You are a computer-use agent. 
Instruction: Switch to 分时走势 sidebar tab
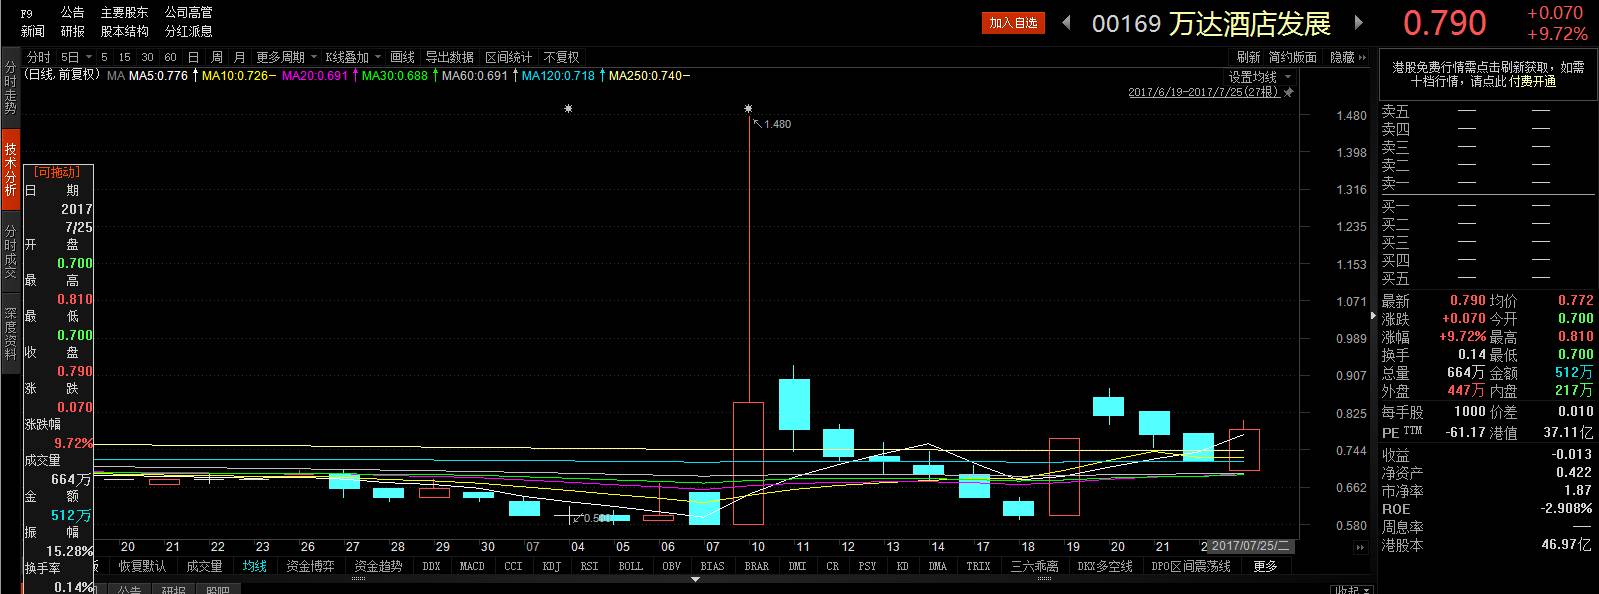pos(10,87)
